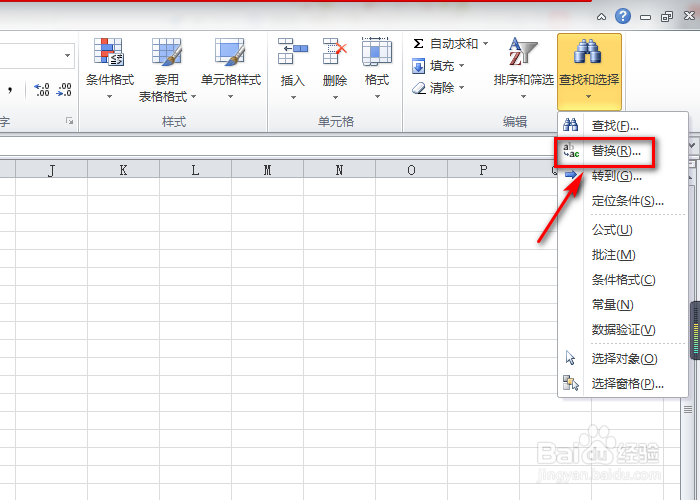Open Selection Pane (选择窗格(P)...)

[623, 384]
